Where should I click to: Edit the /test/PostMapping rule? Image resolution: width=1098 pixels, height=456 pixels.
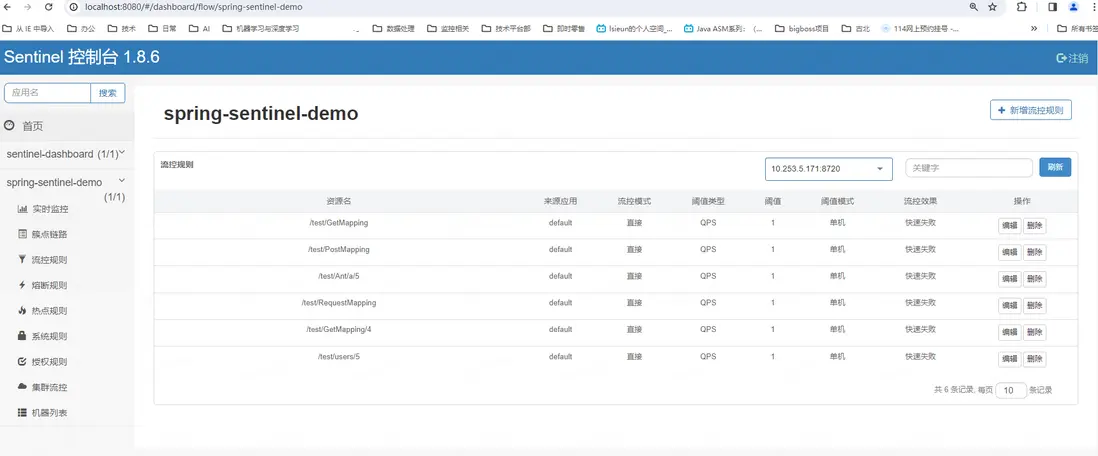coord(1009,252)
